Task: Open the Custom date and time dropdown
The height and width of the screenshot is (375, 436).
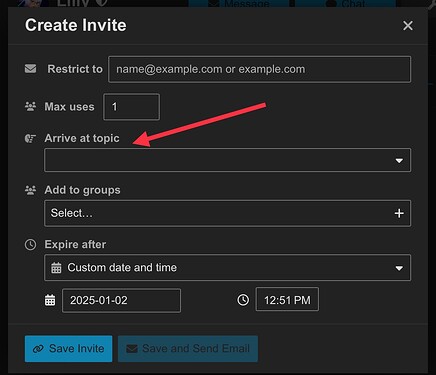Action: click(x=227, y=268)
